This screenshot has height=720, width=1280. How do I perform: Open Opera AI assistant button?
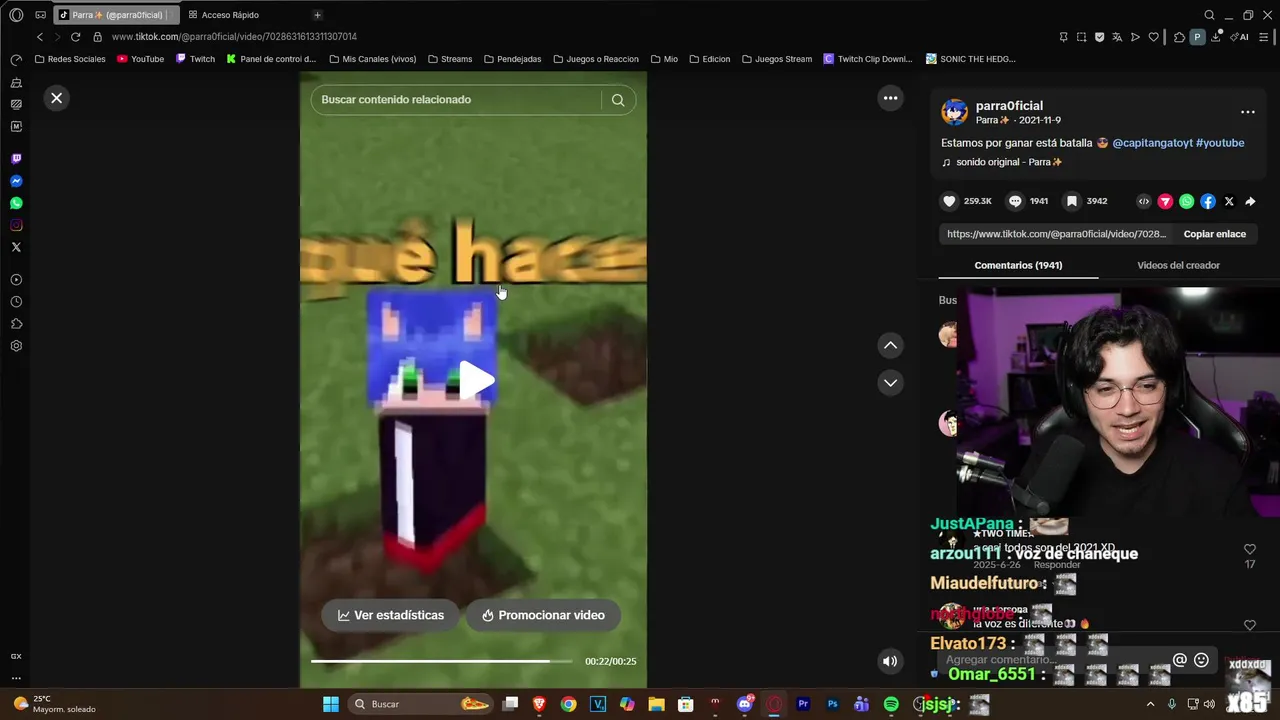click(1240, 37)
